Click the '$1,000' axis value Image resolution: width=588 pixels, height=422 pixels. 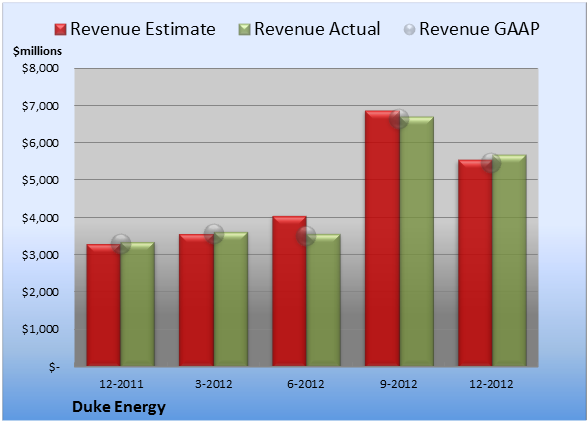tap(40, 329)
